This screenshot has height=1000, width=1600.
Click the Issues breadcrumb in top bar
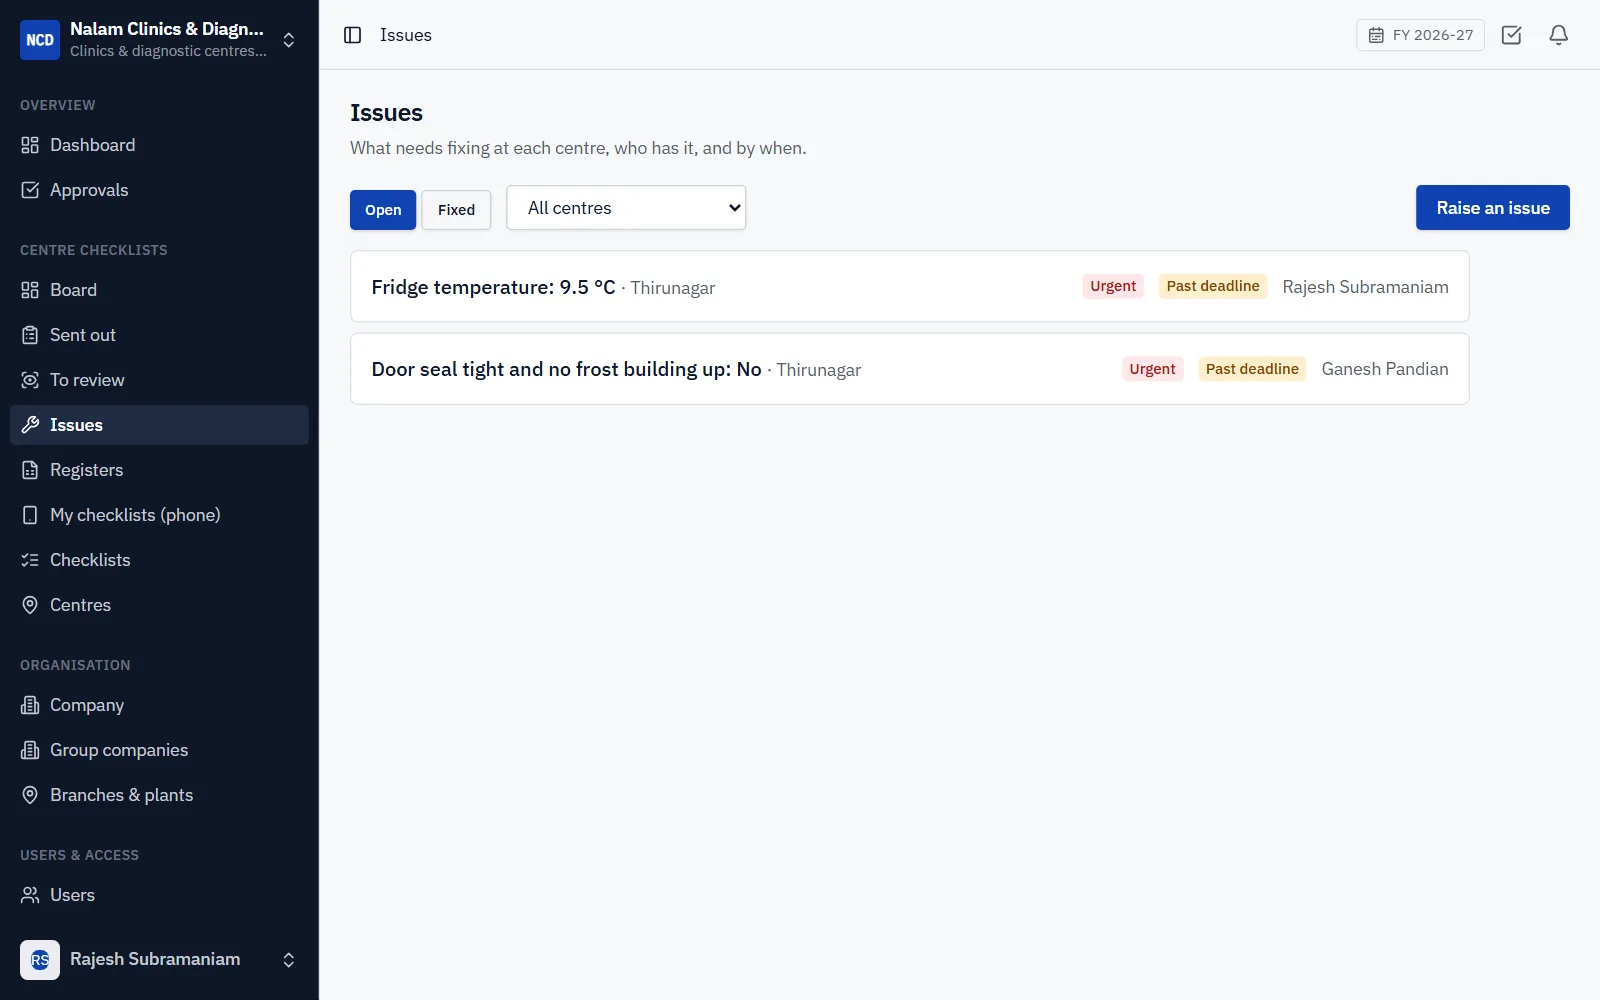point(406,35)
